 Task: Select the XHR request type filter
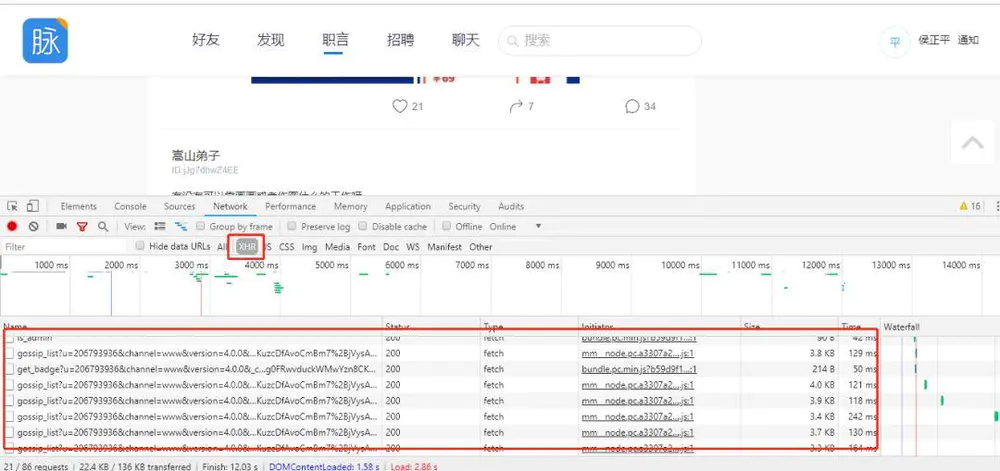pos(247,247)
